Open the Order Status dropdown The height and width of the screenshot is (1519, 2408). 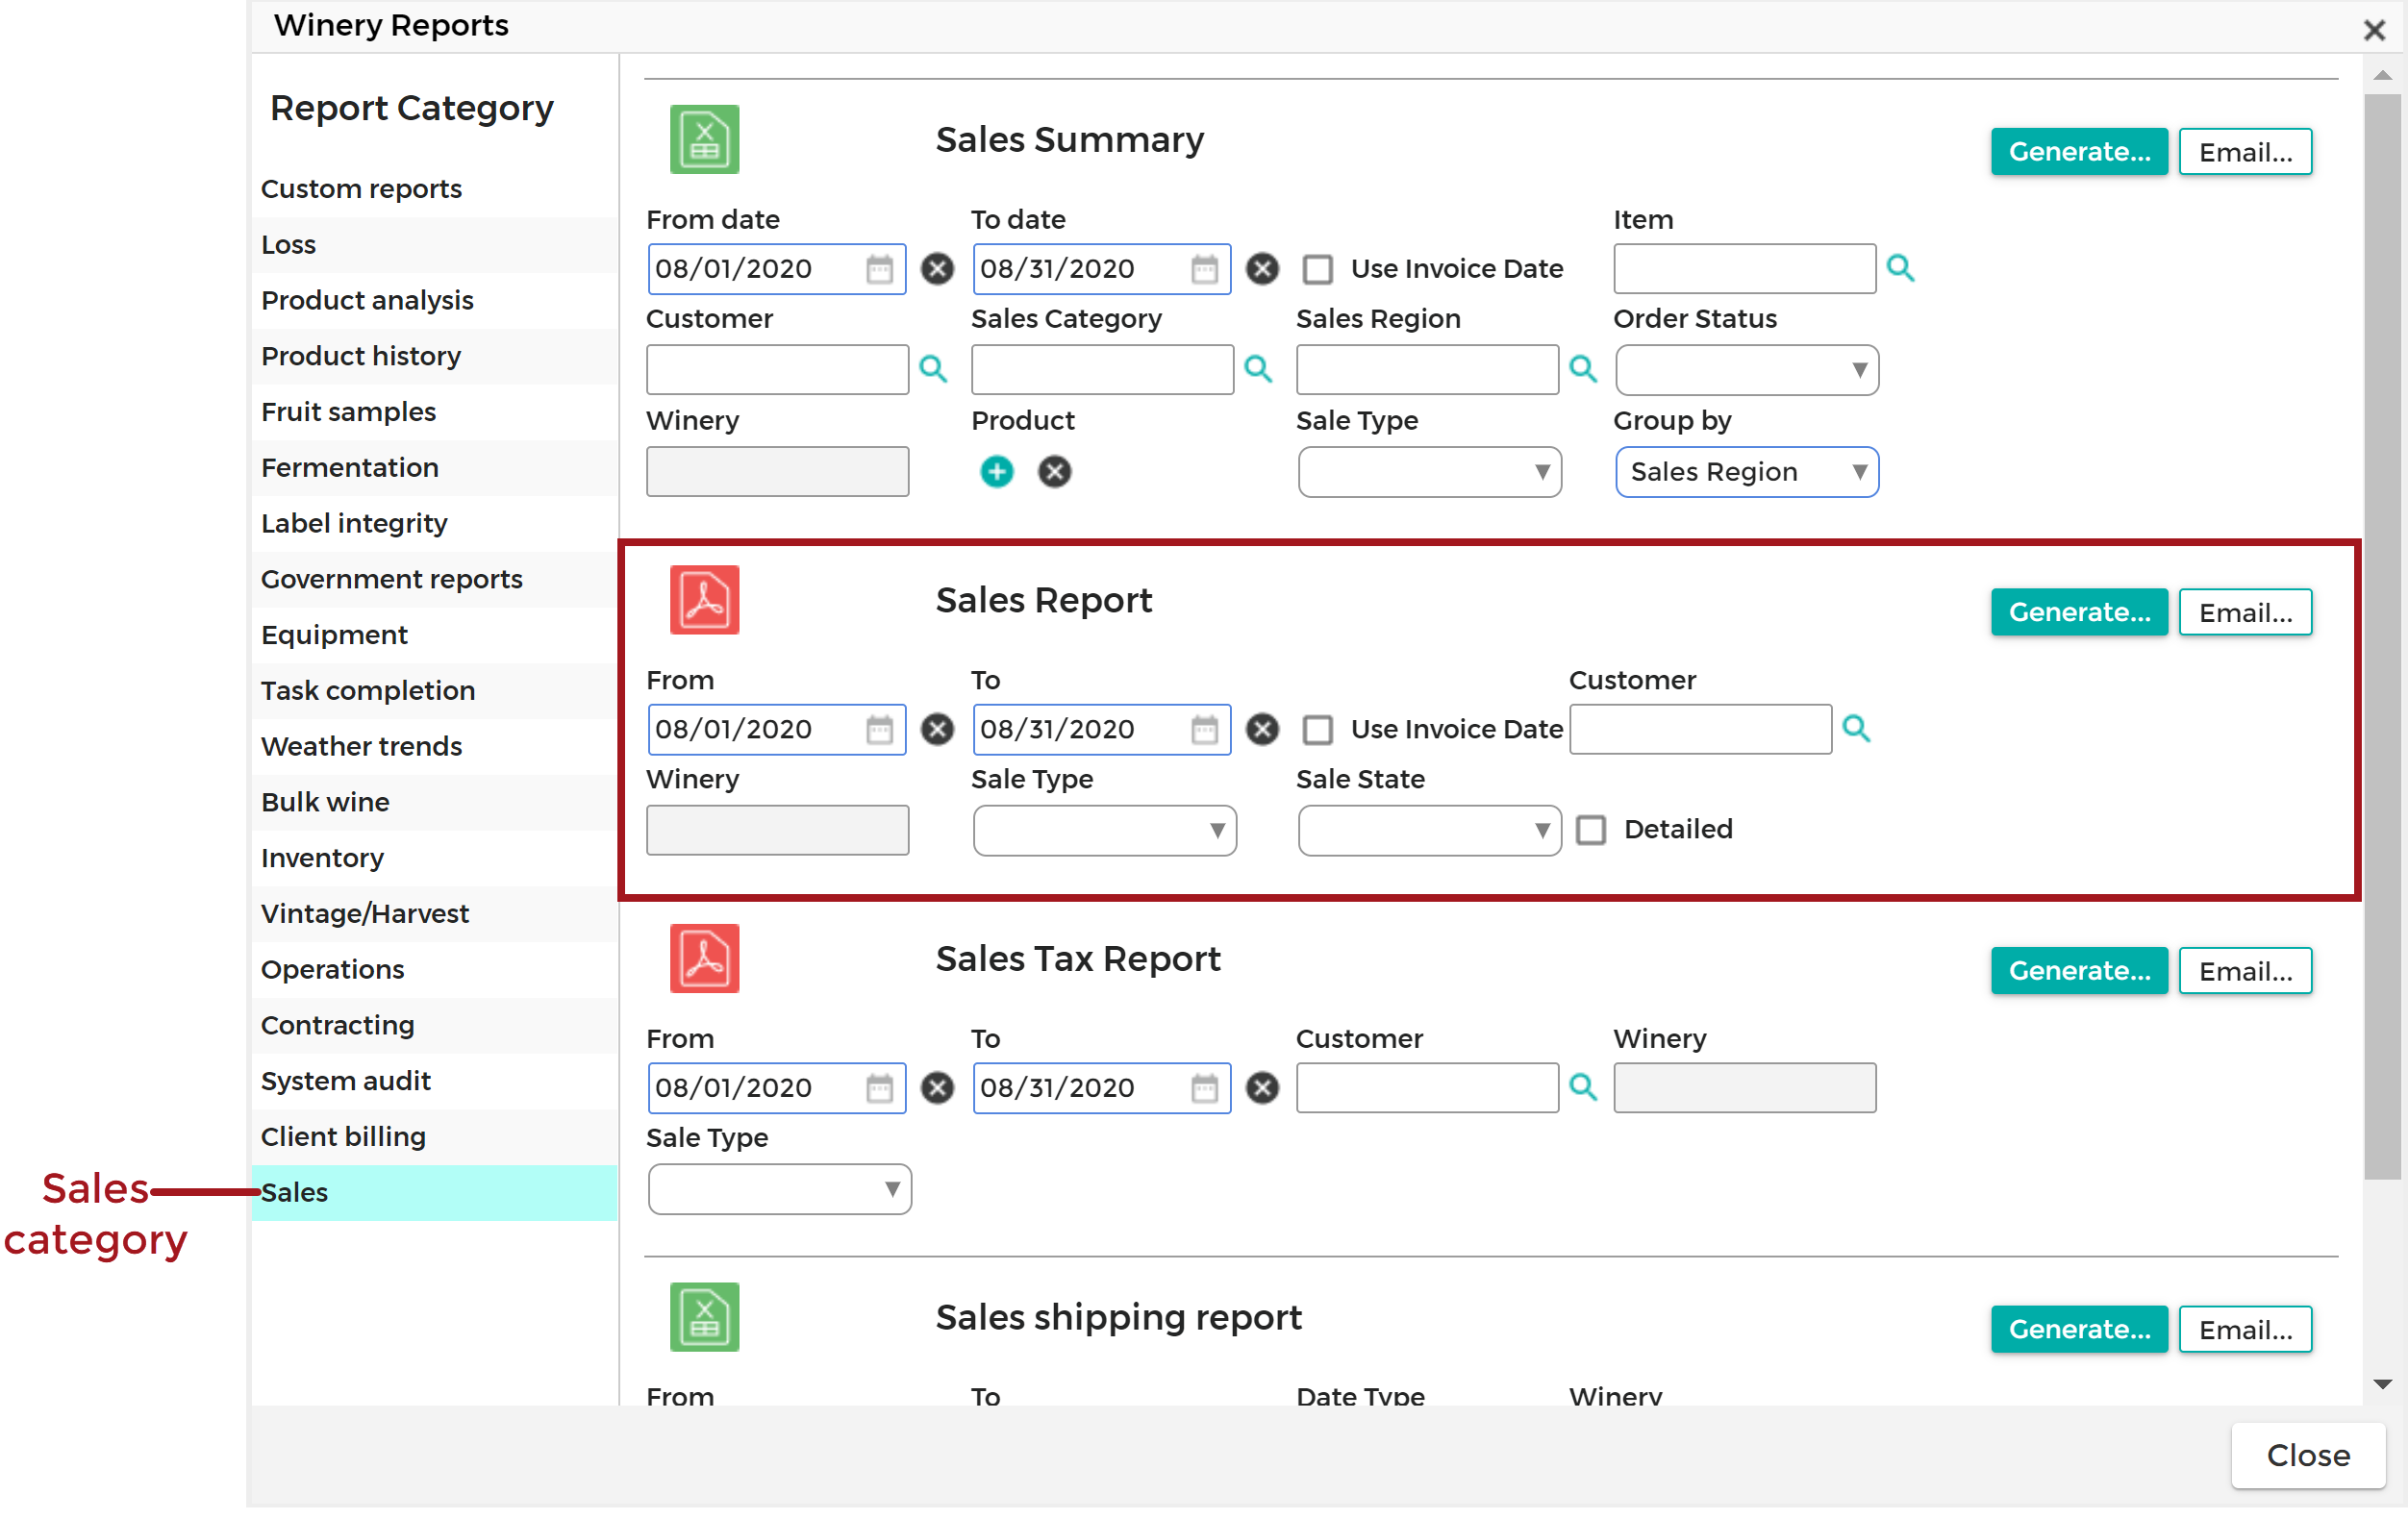[1747, 370]
